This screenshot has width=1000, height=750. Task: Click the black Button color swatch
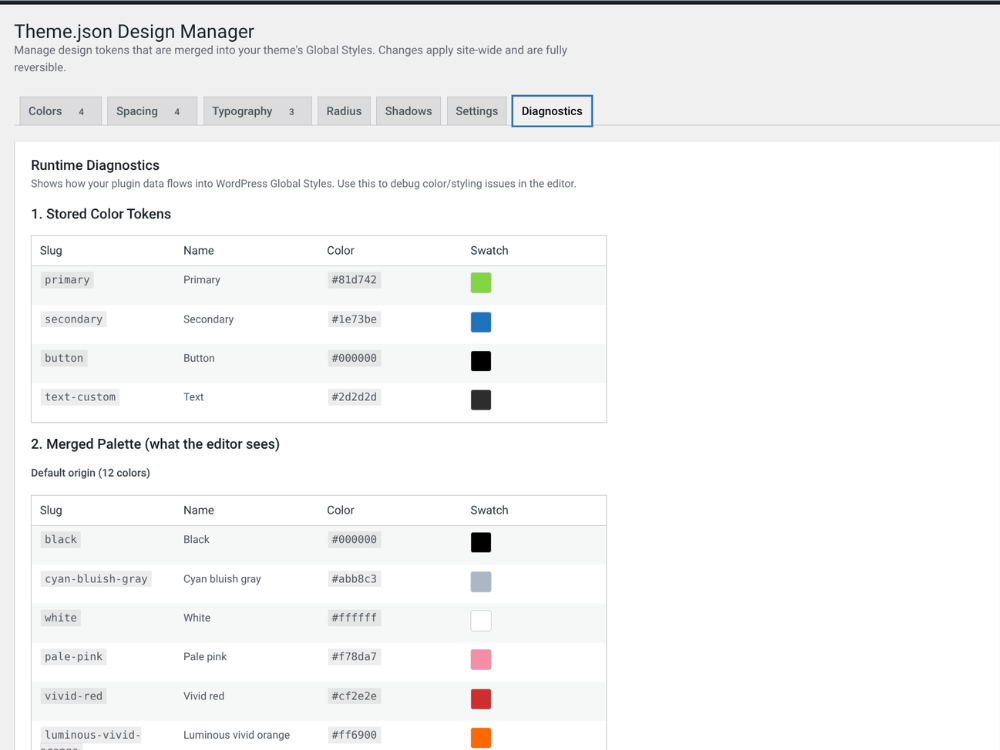481,361
